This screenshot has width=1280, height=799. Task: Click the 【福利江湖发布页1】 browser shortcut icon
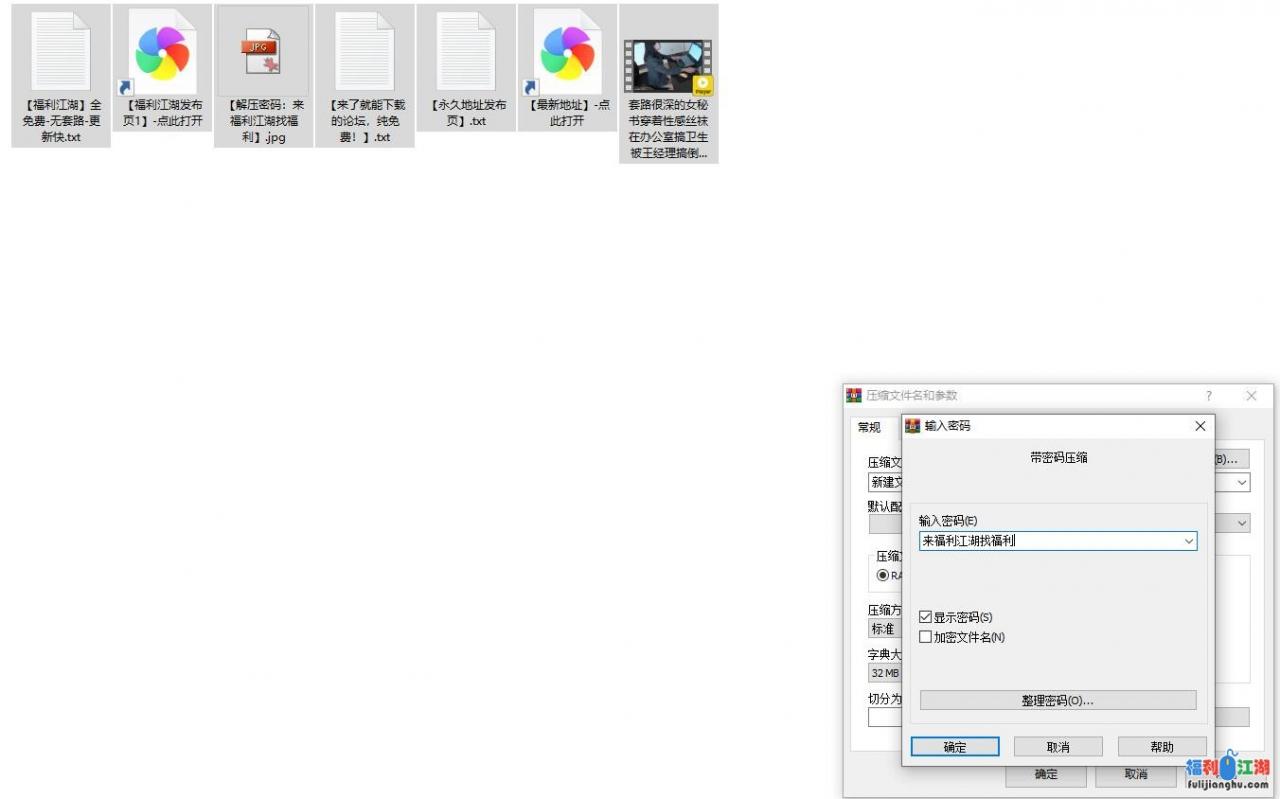pos(163,52)
